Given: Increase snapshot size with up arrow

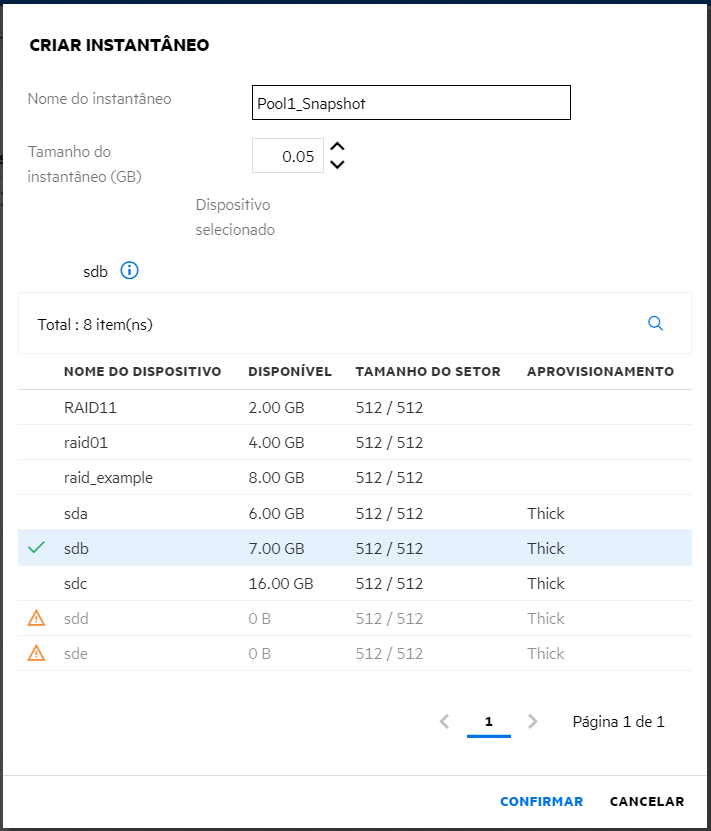Looking at the screenshot, I should (337, 147).
